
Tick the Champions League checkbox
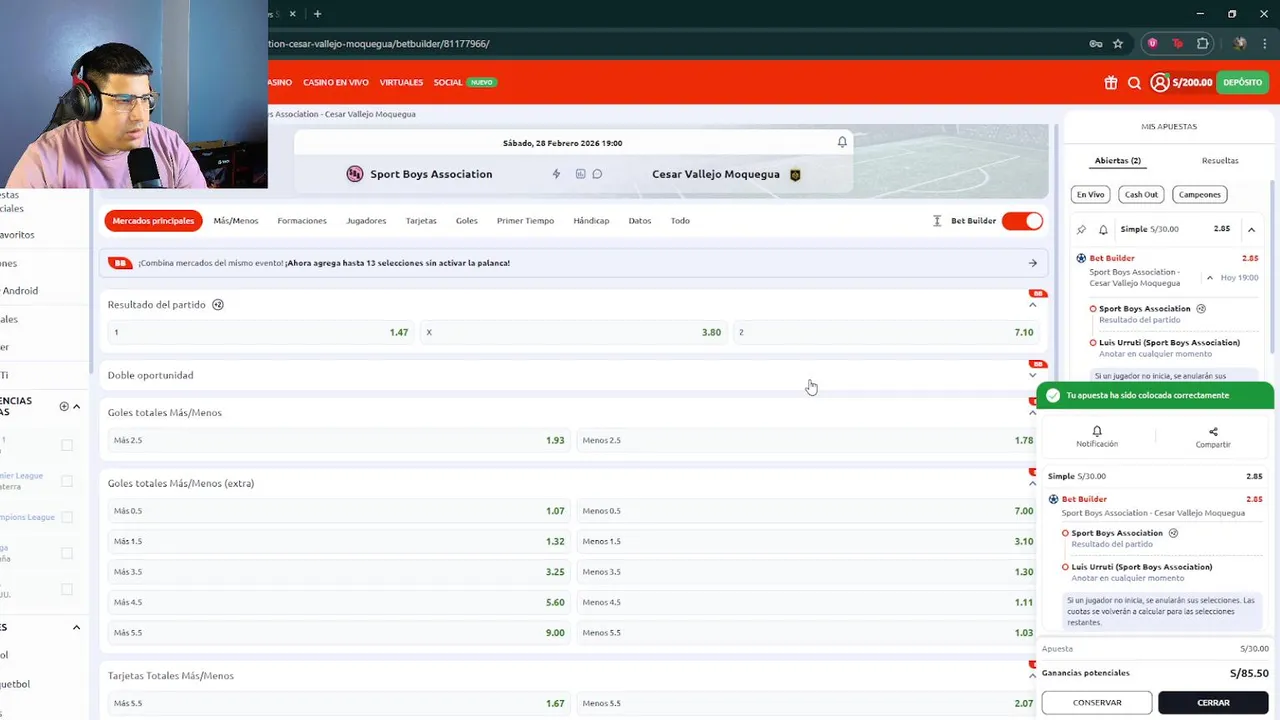pos(67,517)
